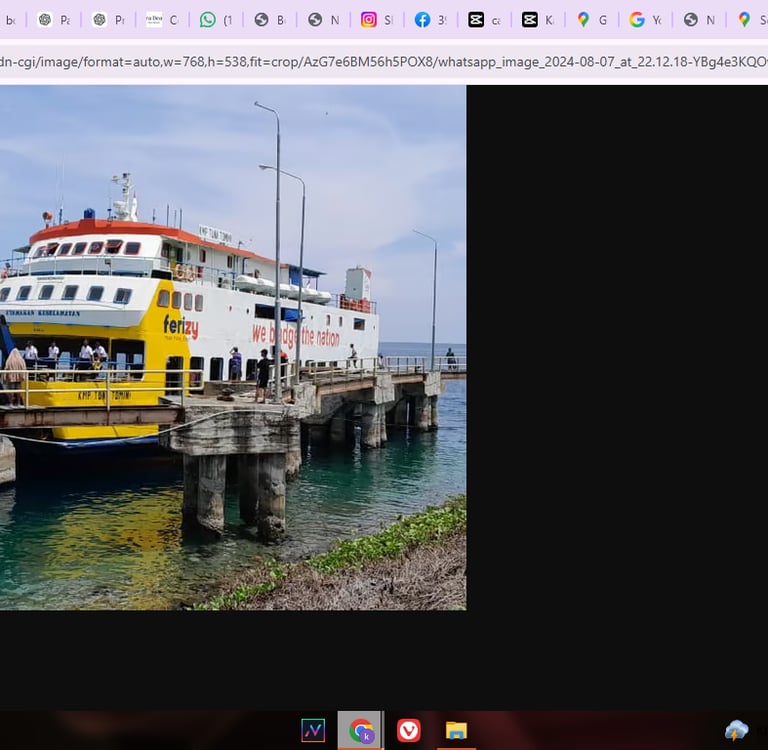Screen dimensions: 768x750
Task: Click the weather icon in the system tray
Action: [736, 730]
